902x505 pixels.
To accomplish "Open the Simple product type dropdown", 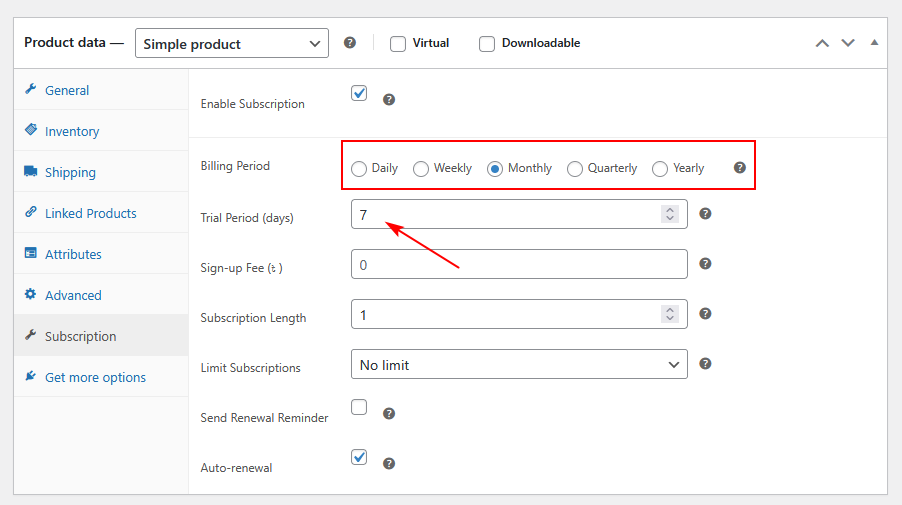I will click(232, 43).
